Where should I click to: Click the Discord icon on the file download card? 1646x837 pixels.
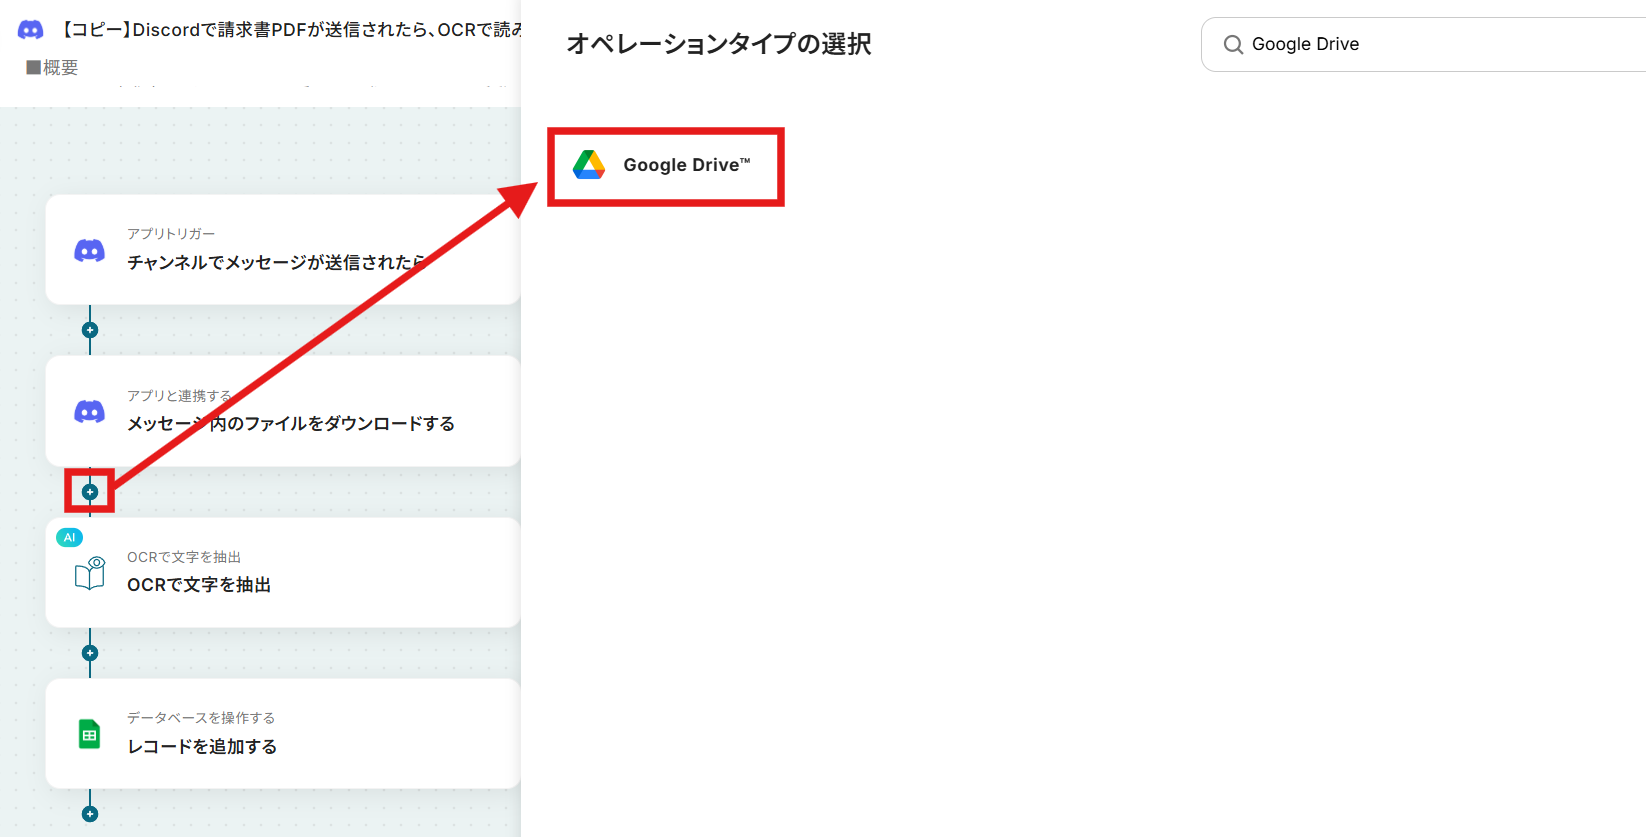click(90, 411)
